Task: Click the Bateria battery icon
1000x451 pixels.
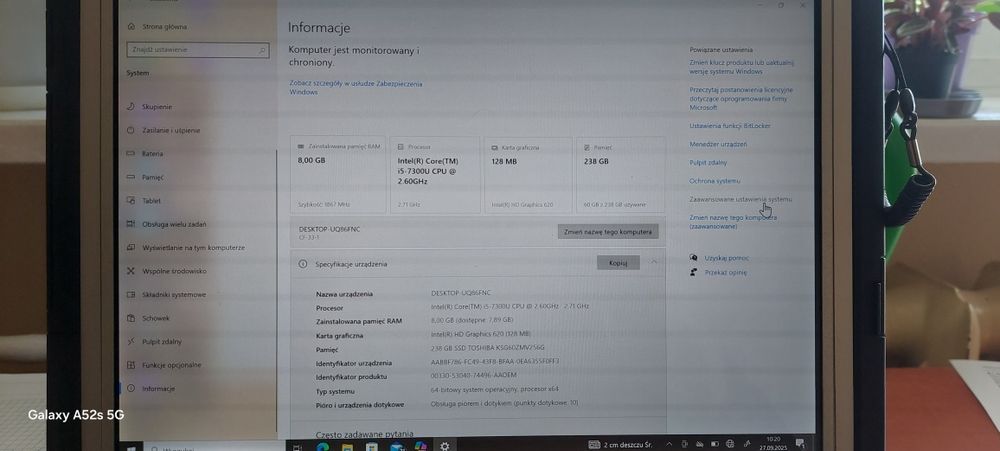Action: pos(131,154)
